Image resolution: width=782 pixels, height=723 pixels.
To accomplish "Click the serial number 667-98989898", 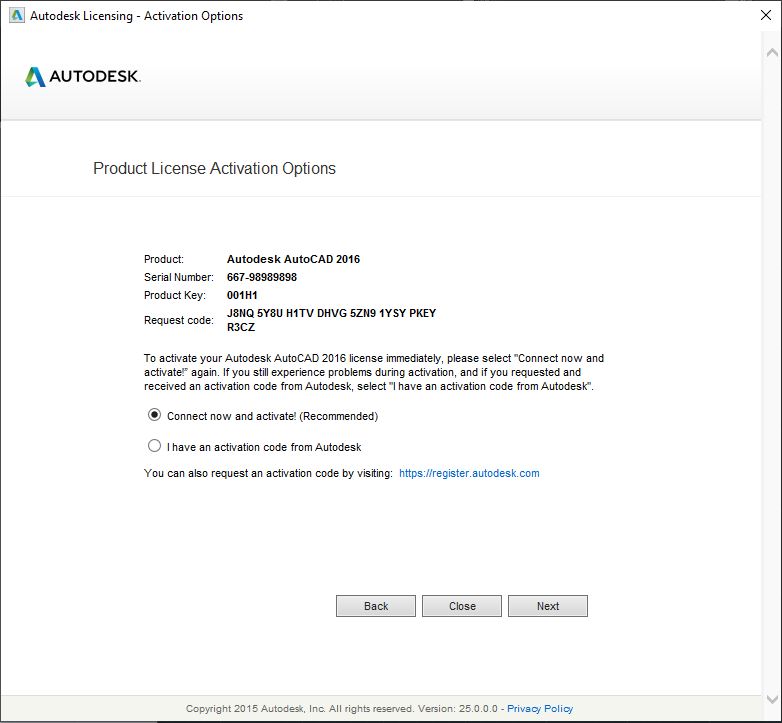I will [262, 277].
